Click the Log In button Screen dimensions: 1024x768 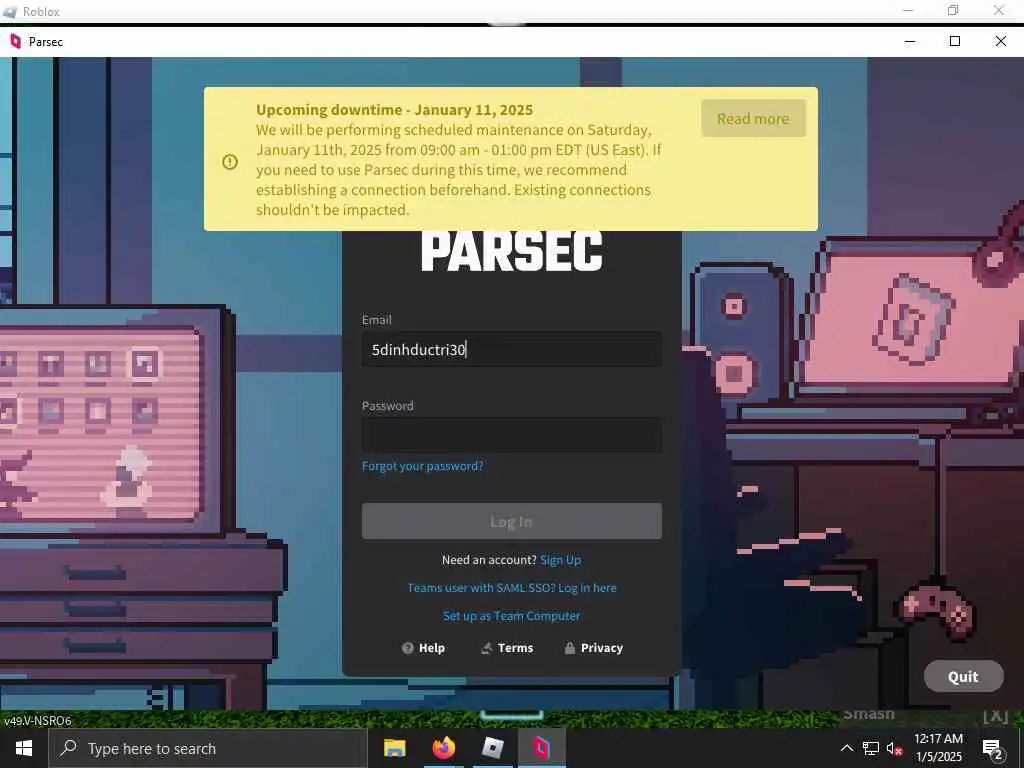(511, 521)
